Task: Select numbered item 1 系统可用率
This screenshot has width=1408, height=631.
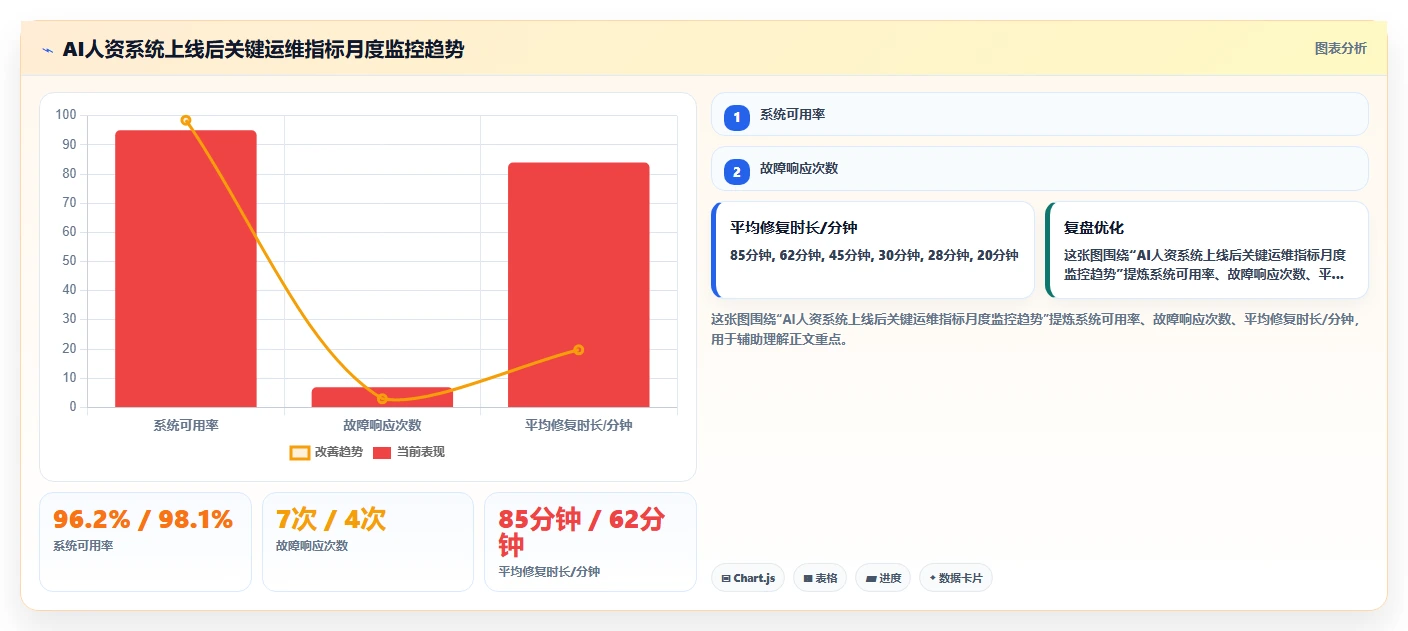Action: (x=1040, y=114)
